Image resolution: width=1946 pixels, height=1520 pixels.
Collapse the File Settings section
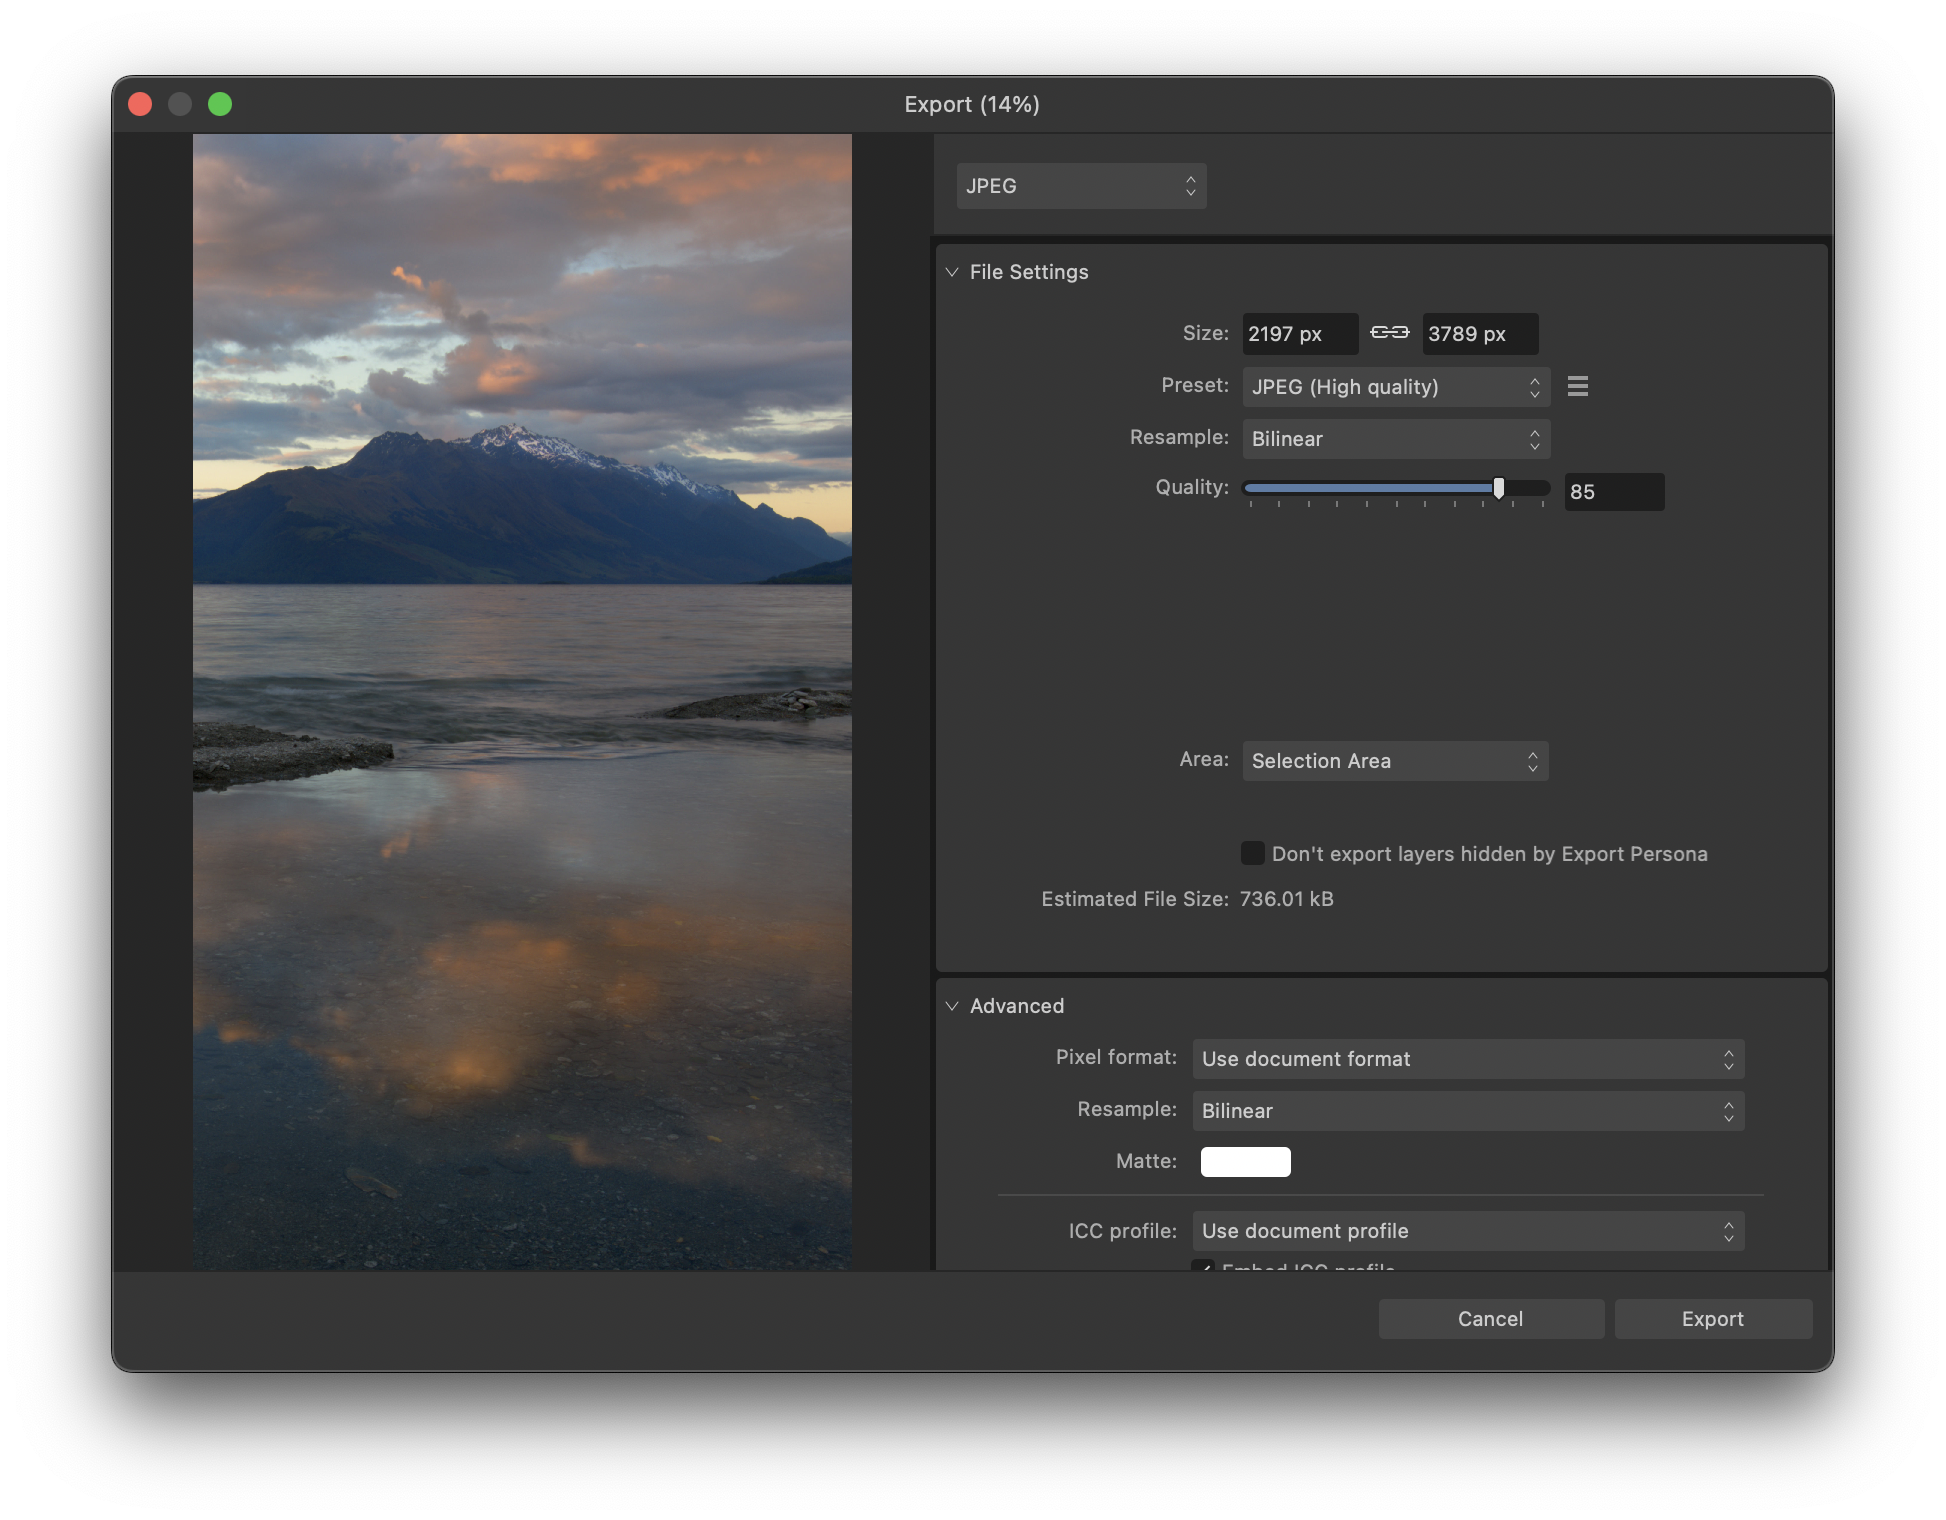coord(952,272)
